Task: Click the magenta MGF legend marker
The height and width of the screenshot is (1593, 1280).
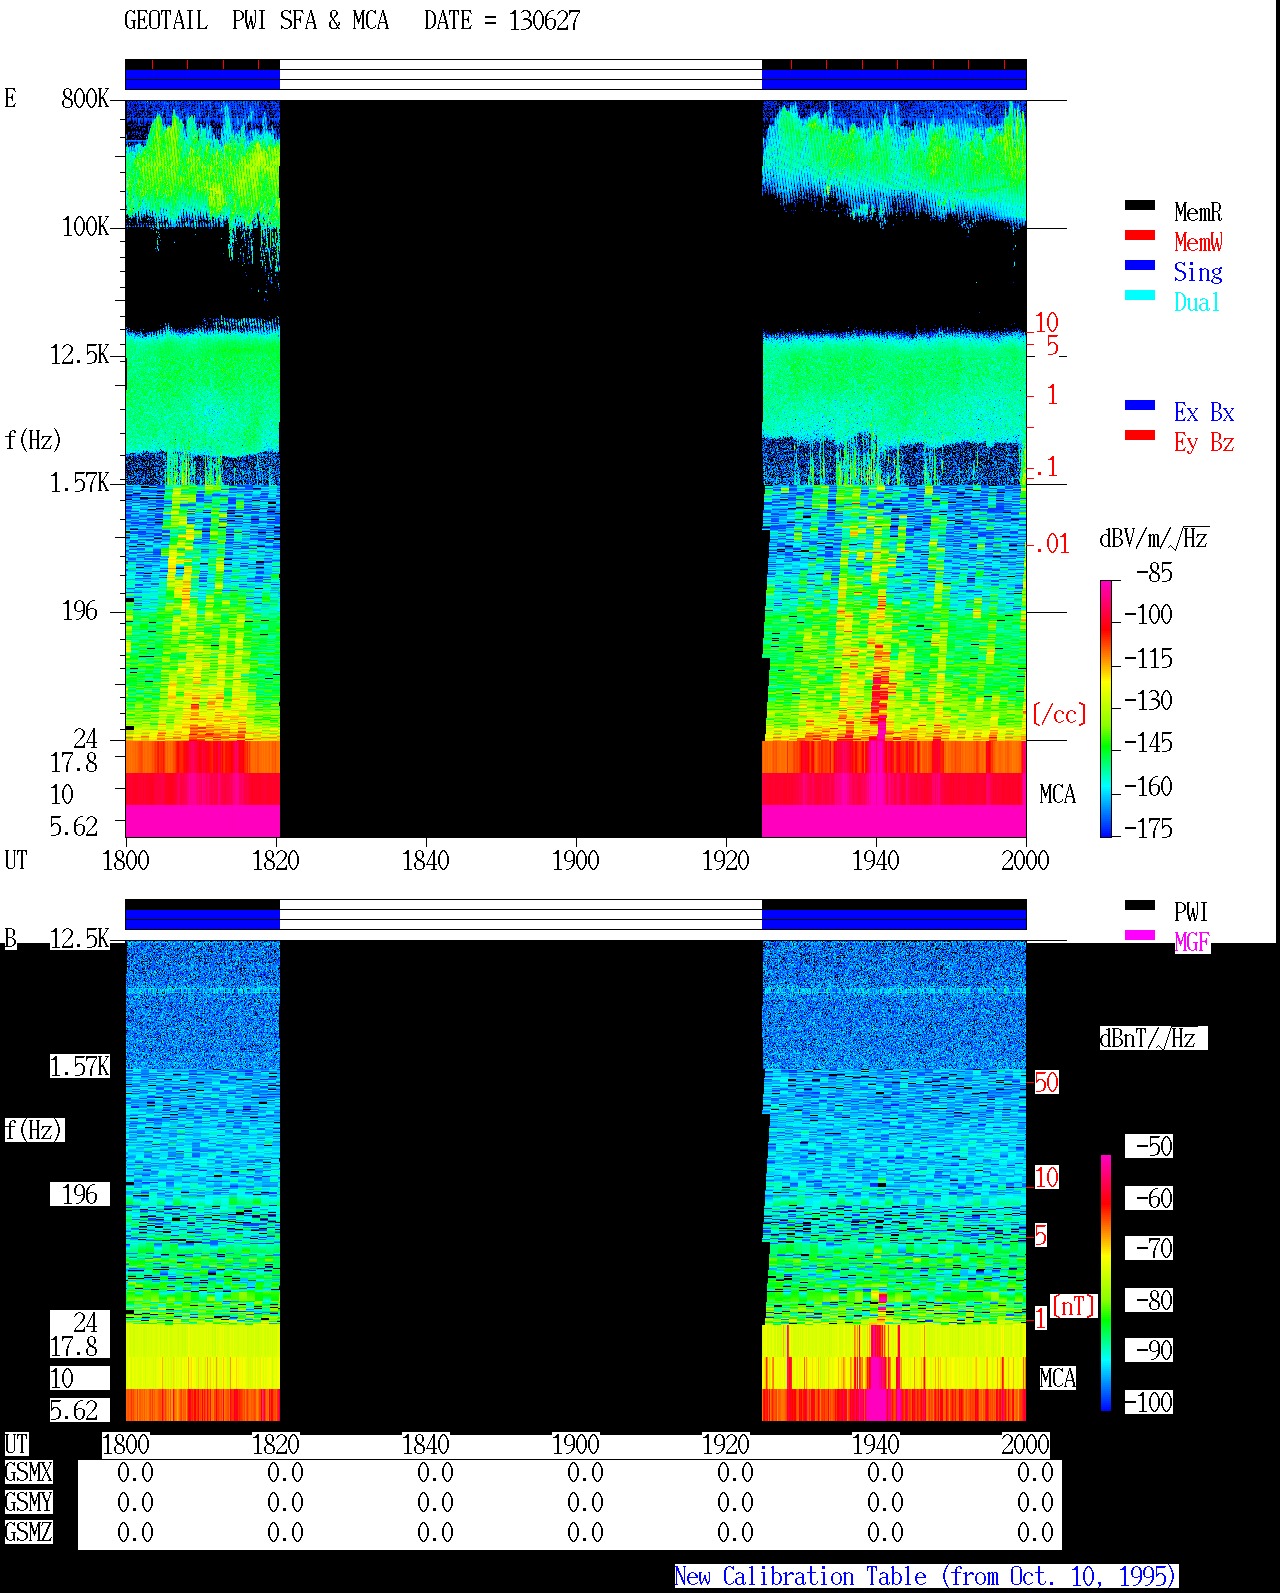Action: tap(1140, 935)
